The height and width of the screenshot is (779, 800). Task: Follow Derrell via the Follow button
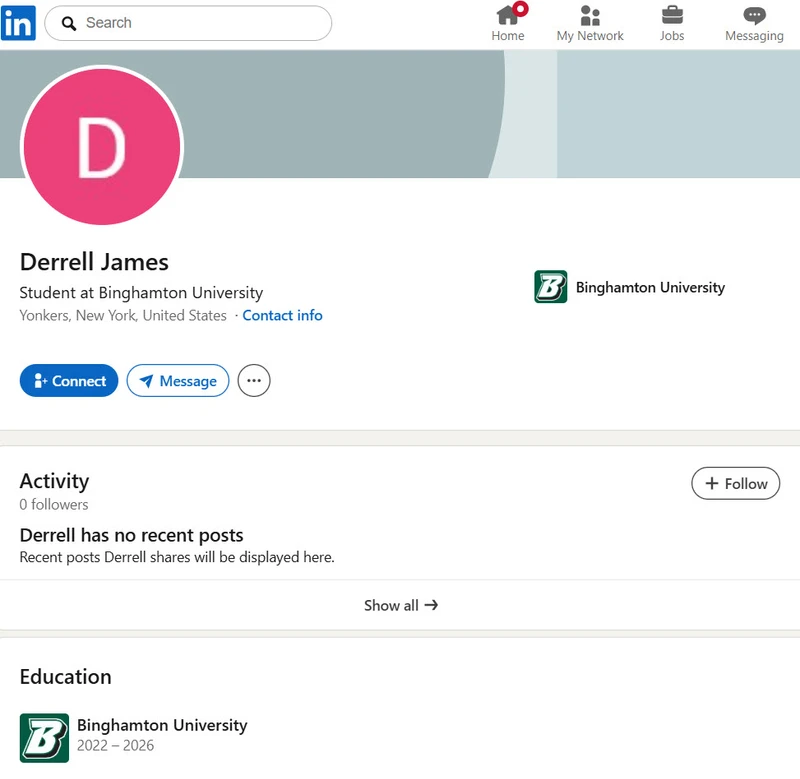click(736, 483)
